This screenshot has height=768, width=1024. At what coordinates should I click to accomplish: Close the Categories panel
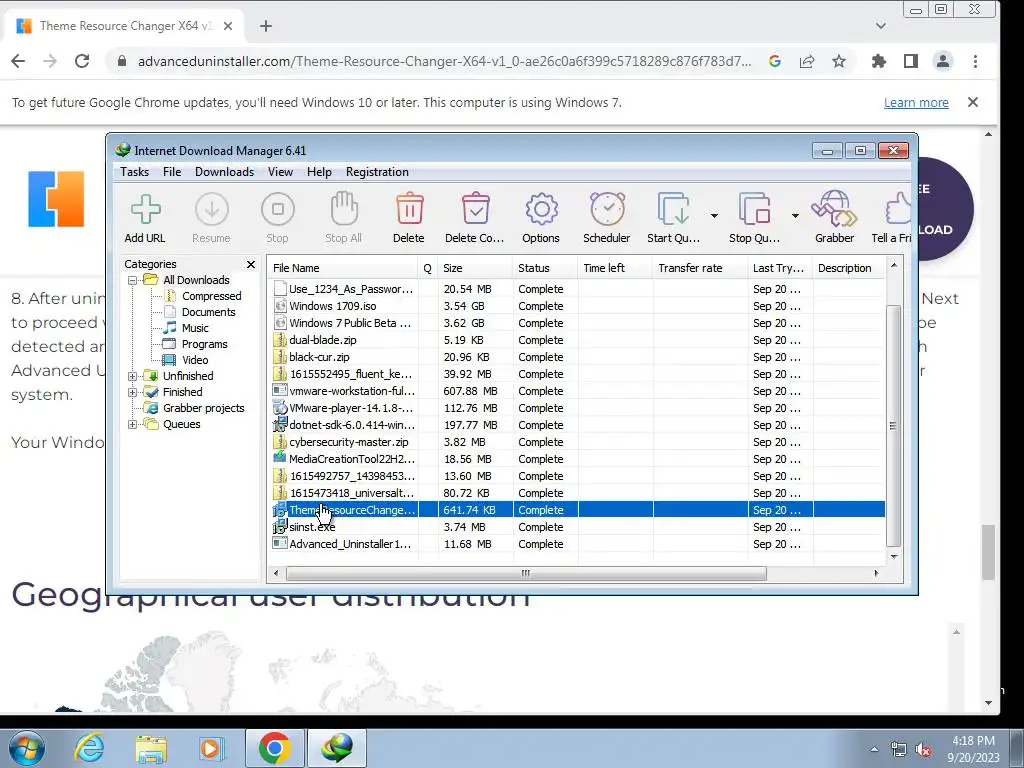tap(251, 264)
